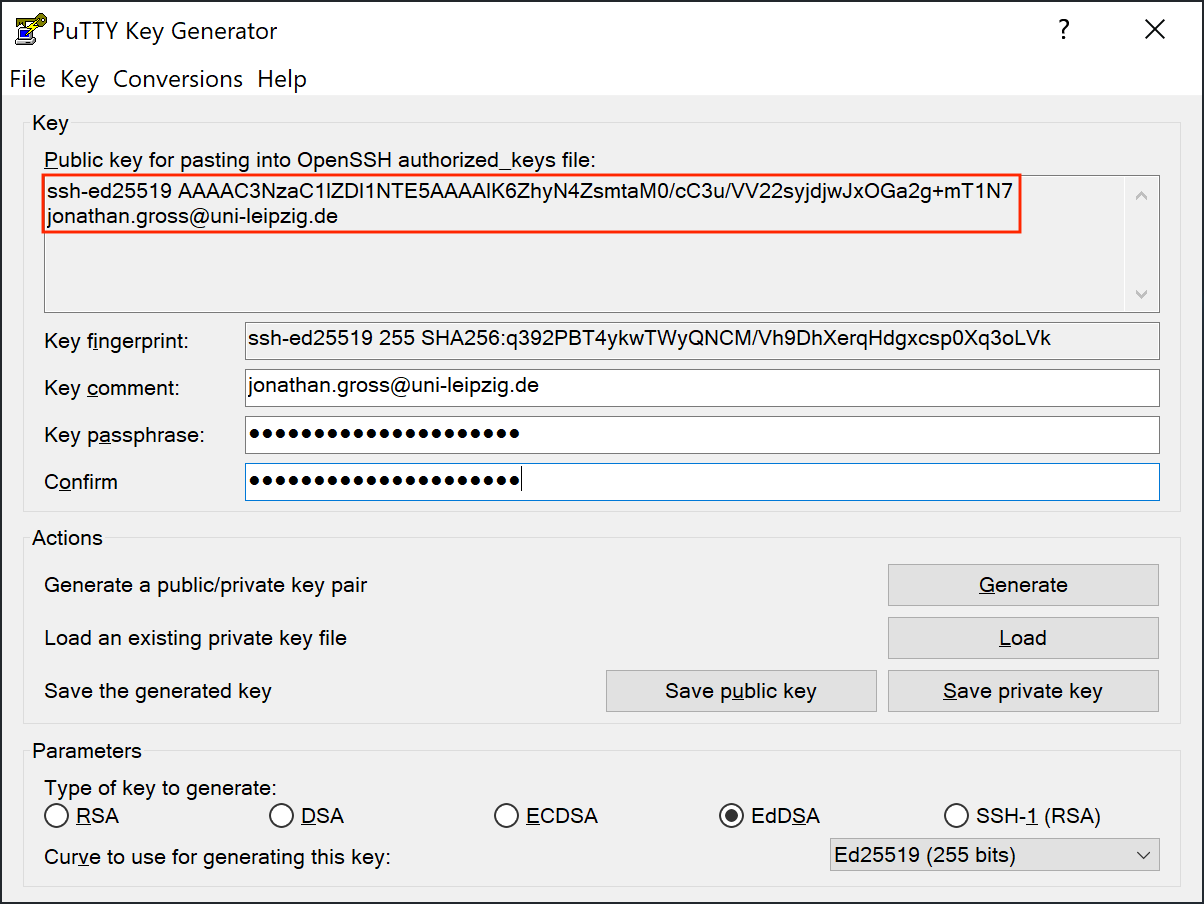Select the RSA key type
This screenshot has width=1204, height=904.
pyautogui.click(x=82, y=816)
